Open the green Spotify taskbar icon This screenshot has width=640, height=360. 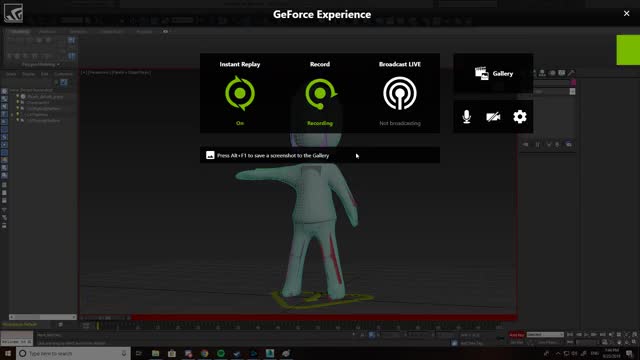coord(221,353)
